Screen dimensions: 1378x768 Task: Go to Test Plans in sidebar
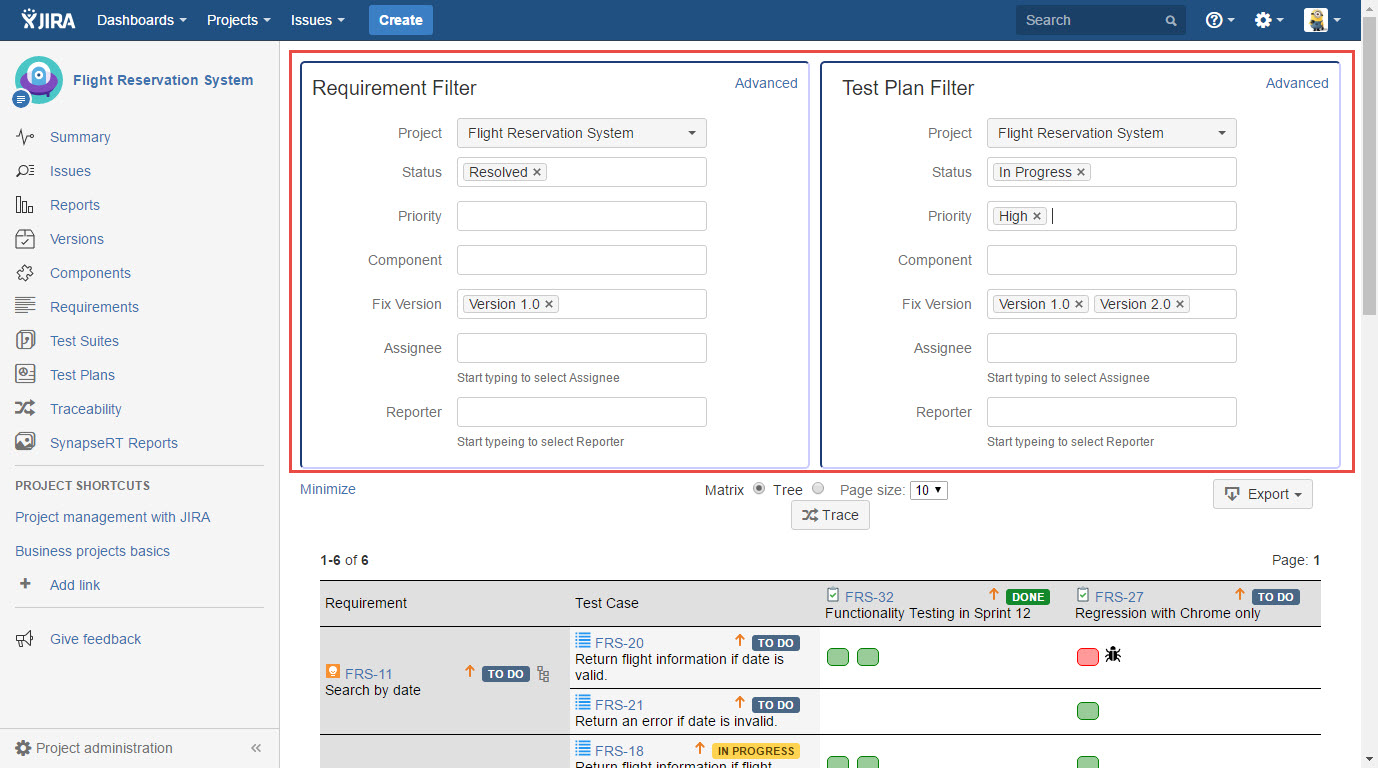coord(83,375)
